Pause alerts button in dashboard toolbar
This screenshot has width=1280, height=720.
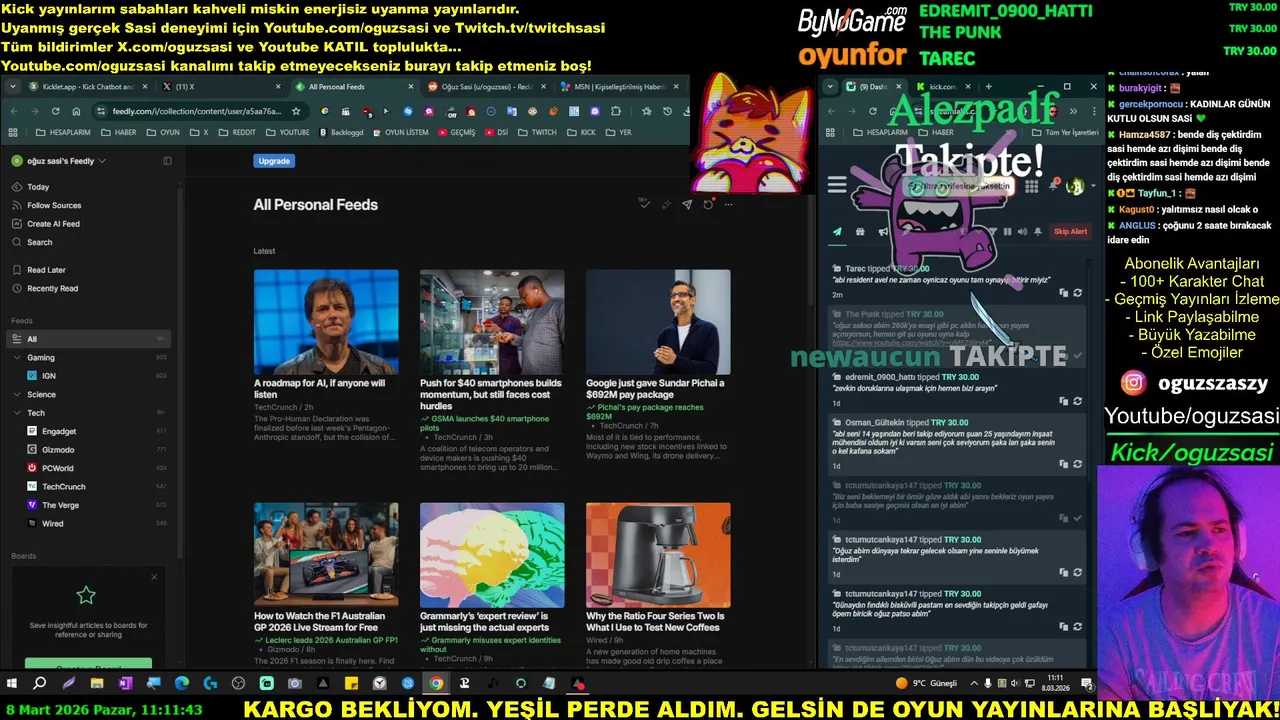tap(1007, 232)
